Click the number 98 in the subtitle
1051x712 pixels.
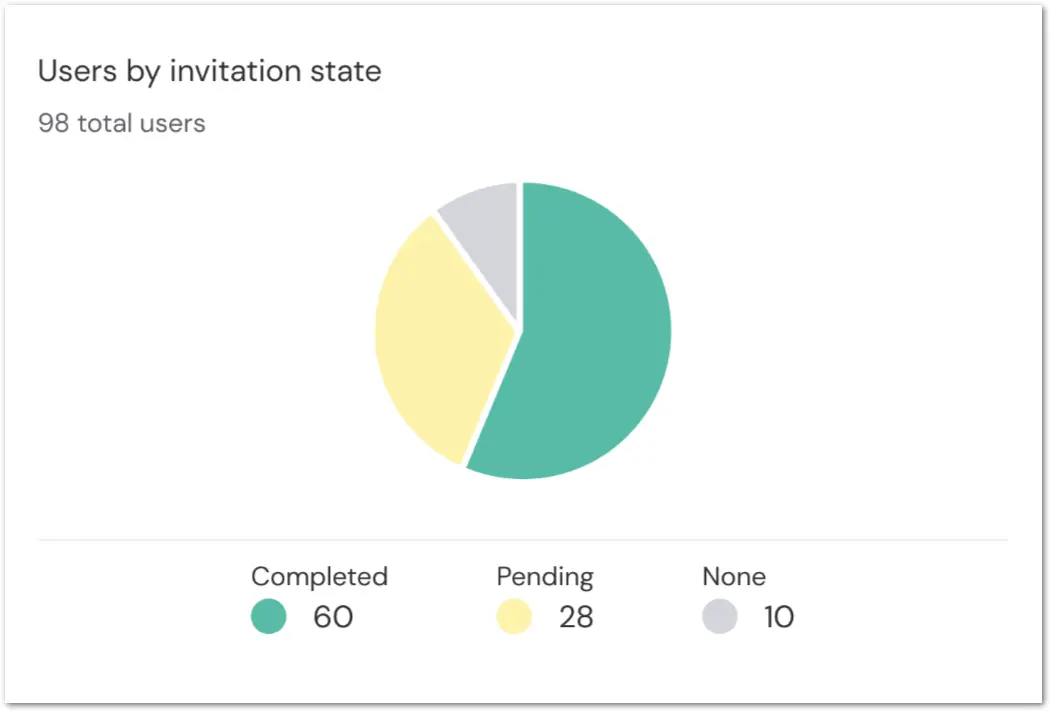[54, 123]
